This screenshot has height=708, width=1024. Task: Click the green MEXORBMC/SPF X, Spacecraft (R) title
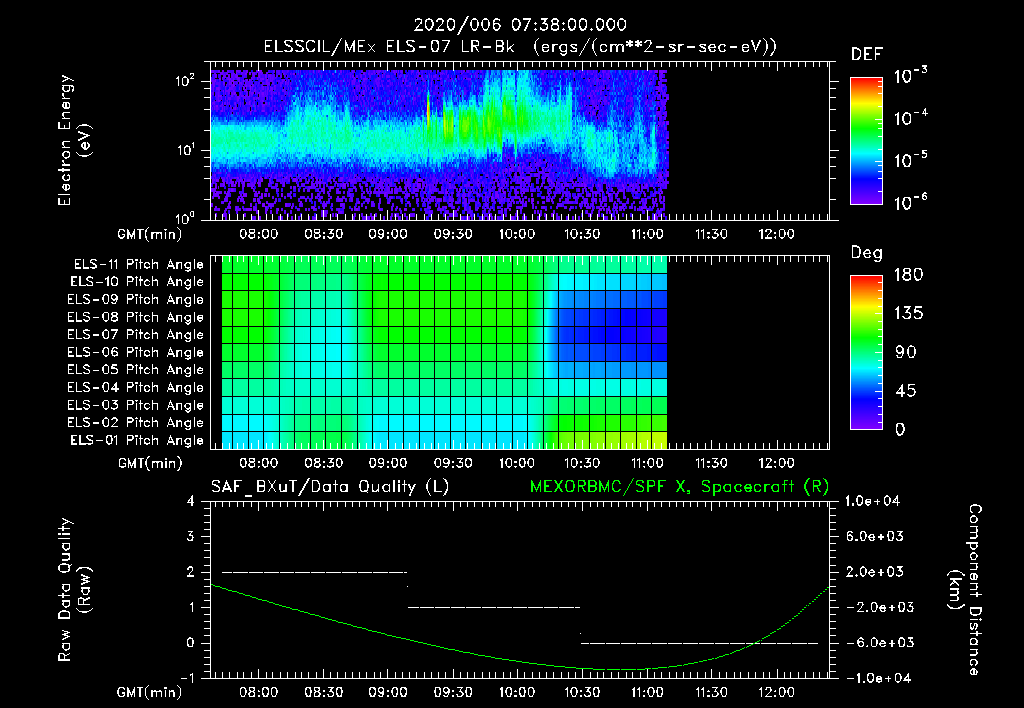(x=679, y=487)
